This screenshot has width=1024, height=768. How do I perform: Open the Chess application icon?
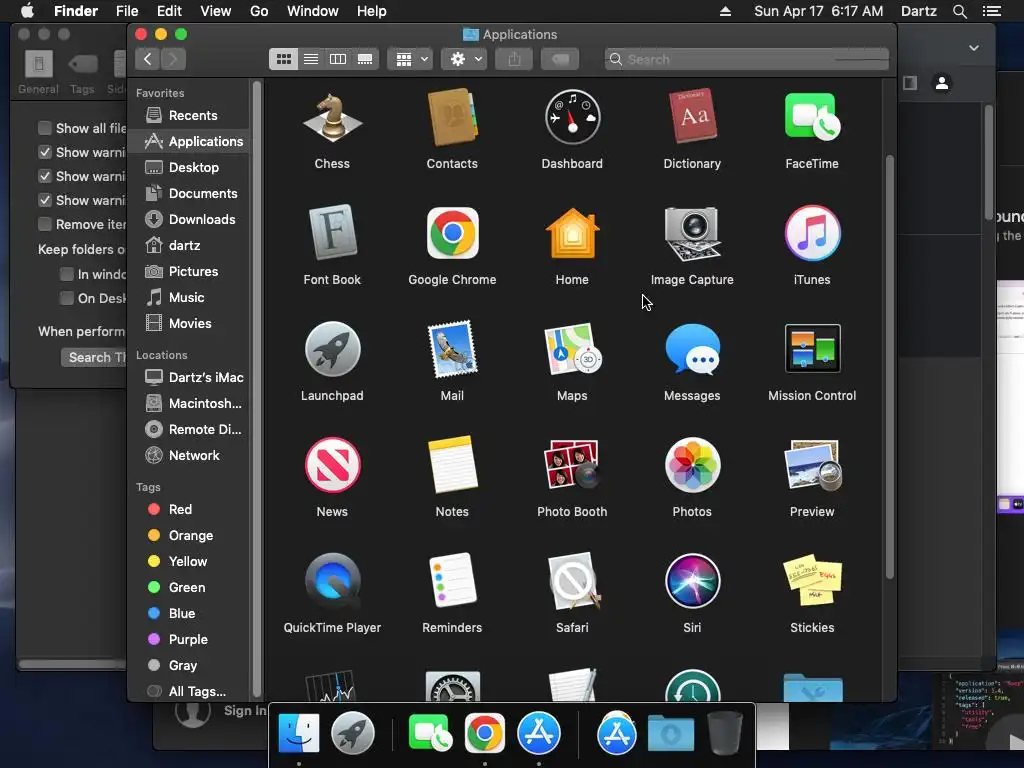(332, 119)
